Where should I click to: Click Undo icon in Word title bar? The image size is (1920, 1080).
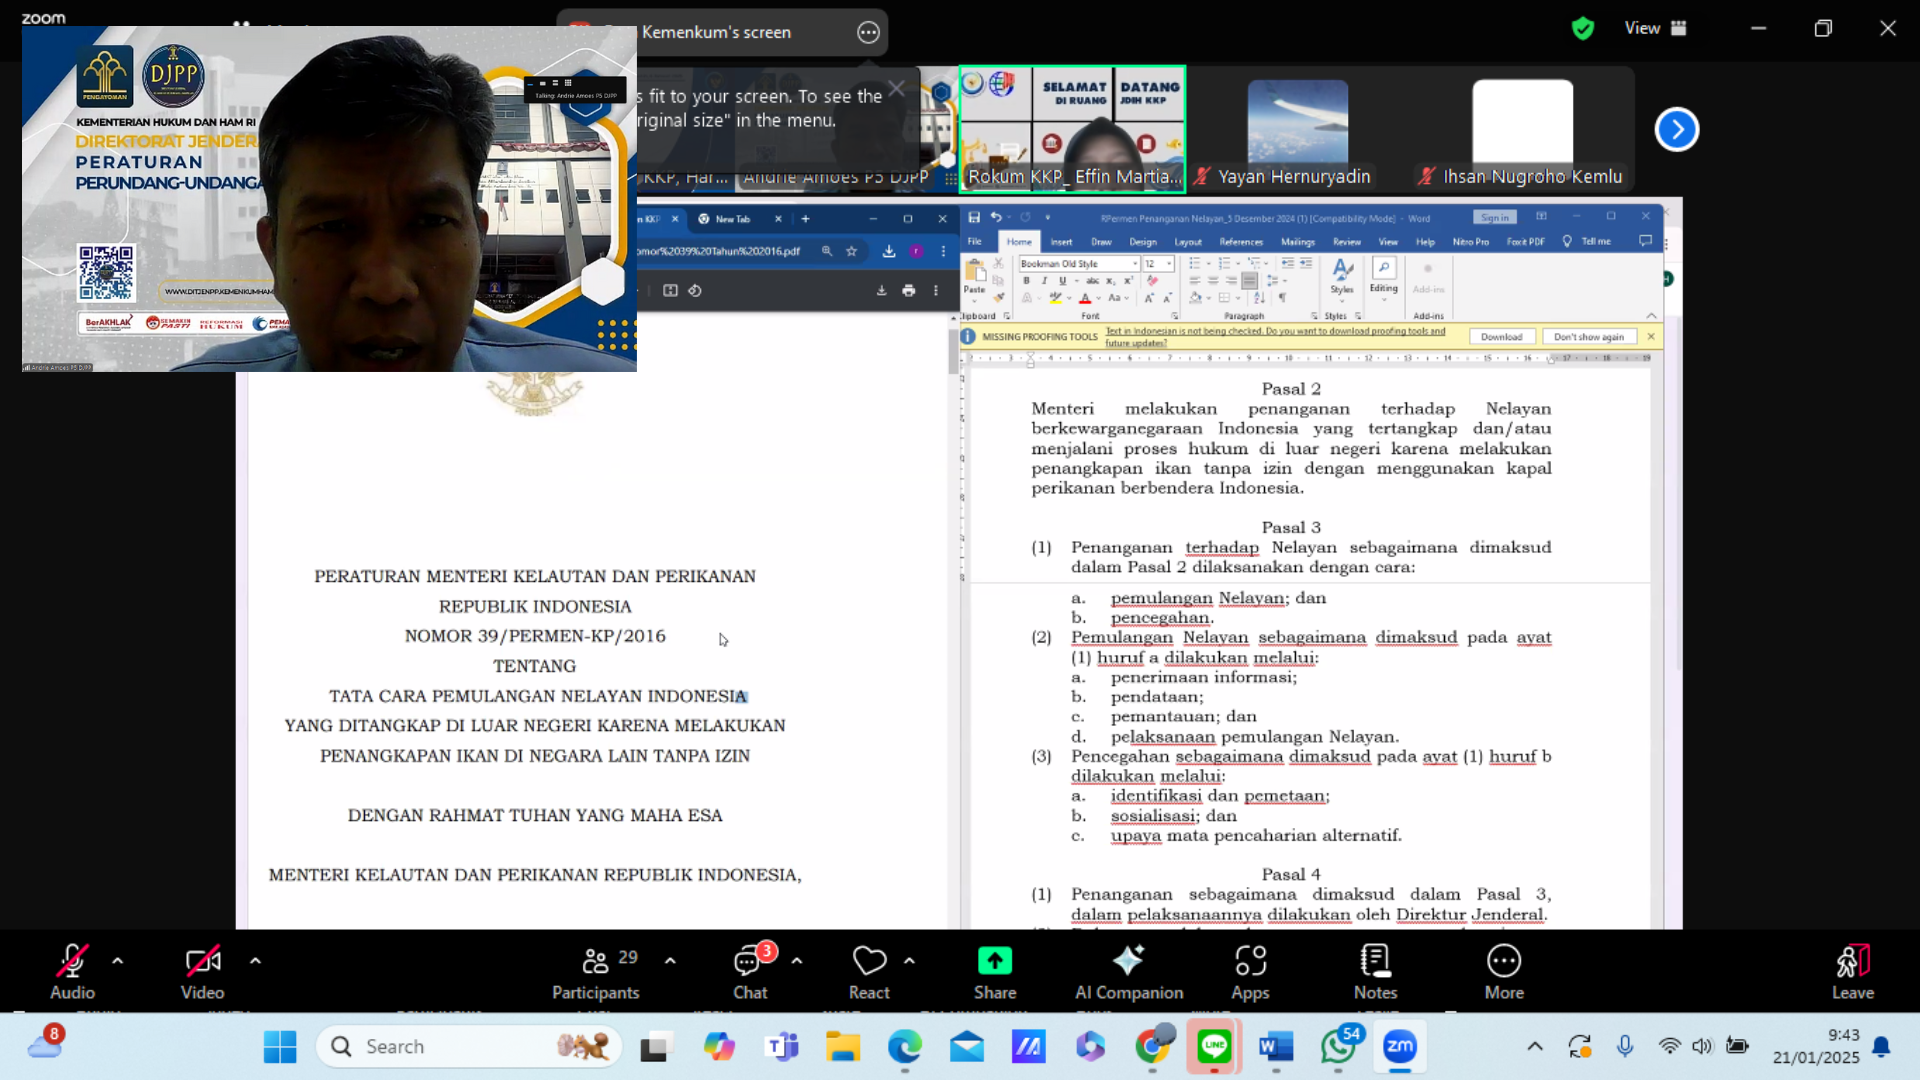pos(996,217)
